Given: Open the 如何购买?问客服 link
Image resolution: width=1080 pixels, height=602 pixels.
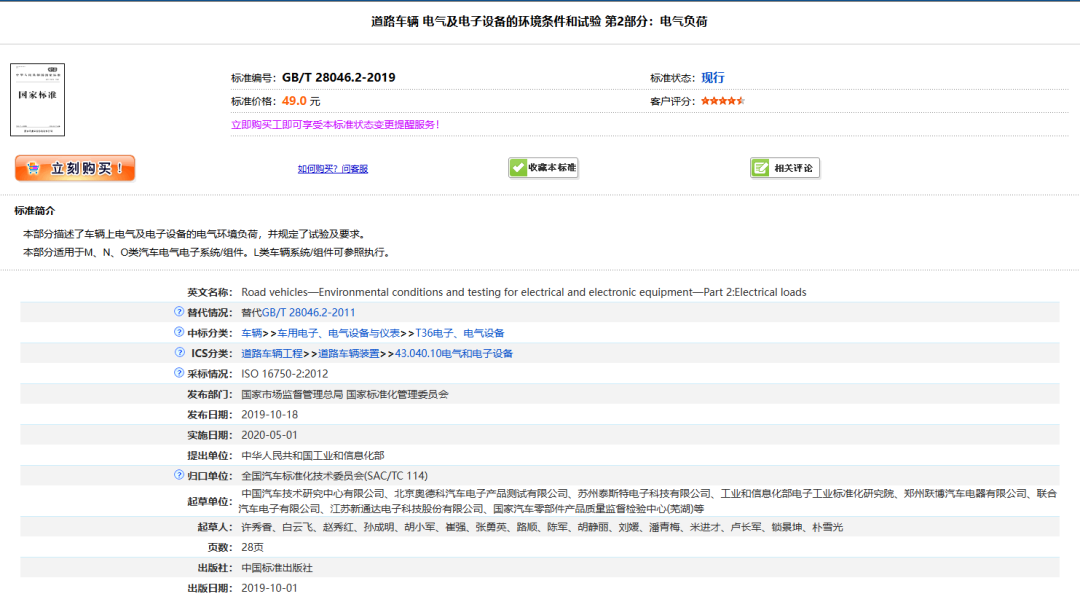Looking at the screenshot, I should 332,169.
